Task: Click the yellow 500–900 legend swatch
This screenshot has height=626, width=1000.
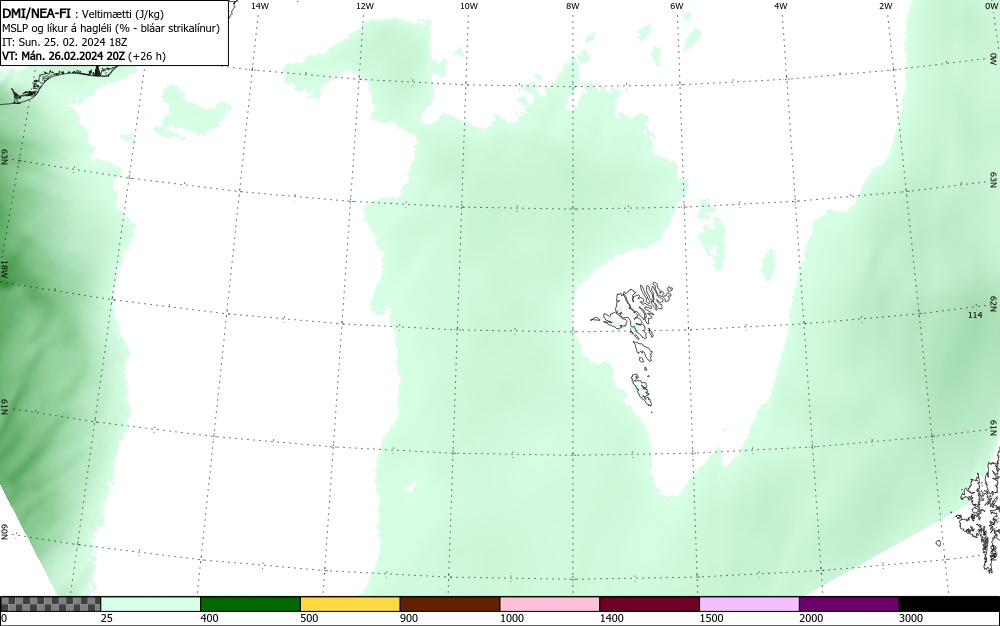Action: [x=350, y=604]
